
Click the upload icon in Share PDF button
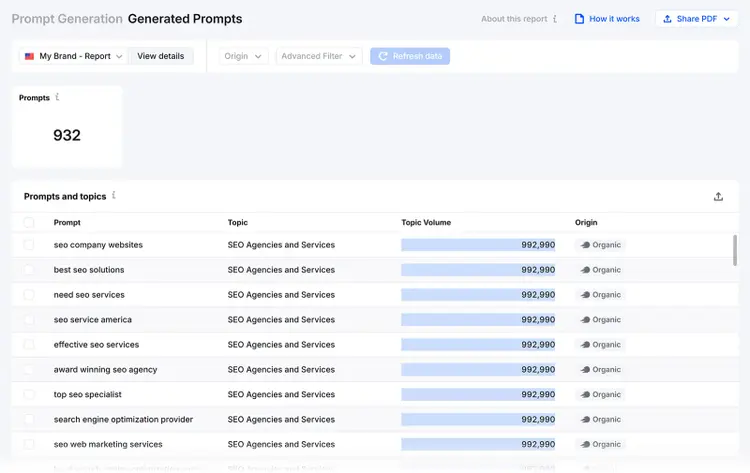click(x=667, y=19)
